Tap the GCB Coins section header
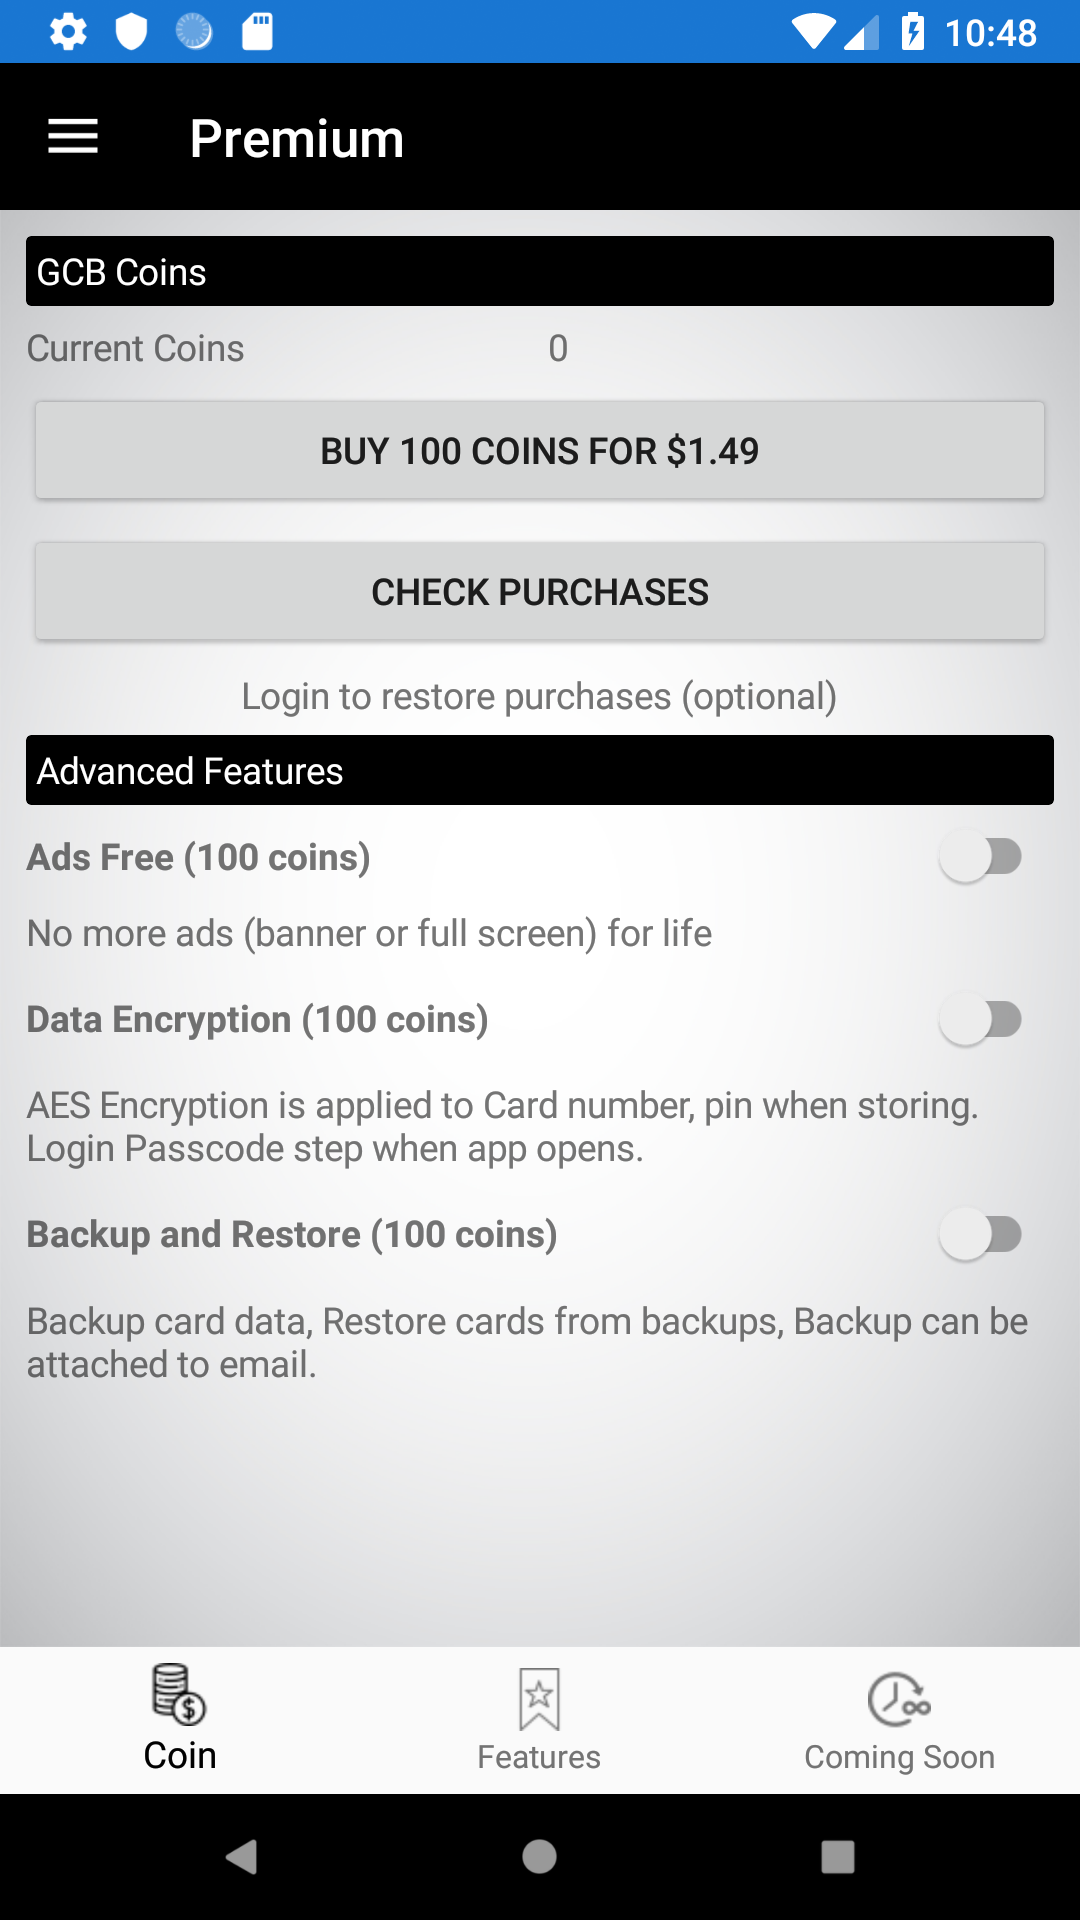 click(x=540, y=272)
